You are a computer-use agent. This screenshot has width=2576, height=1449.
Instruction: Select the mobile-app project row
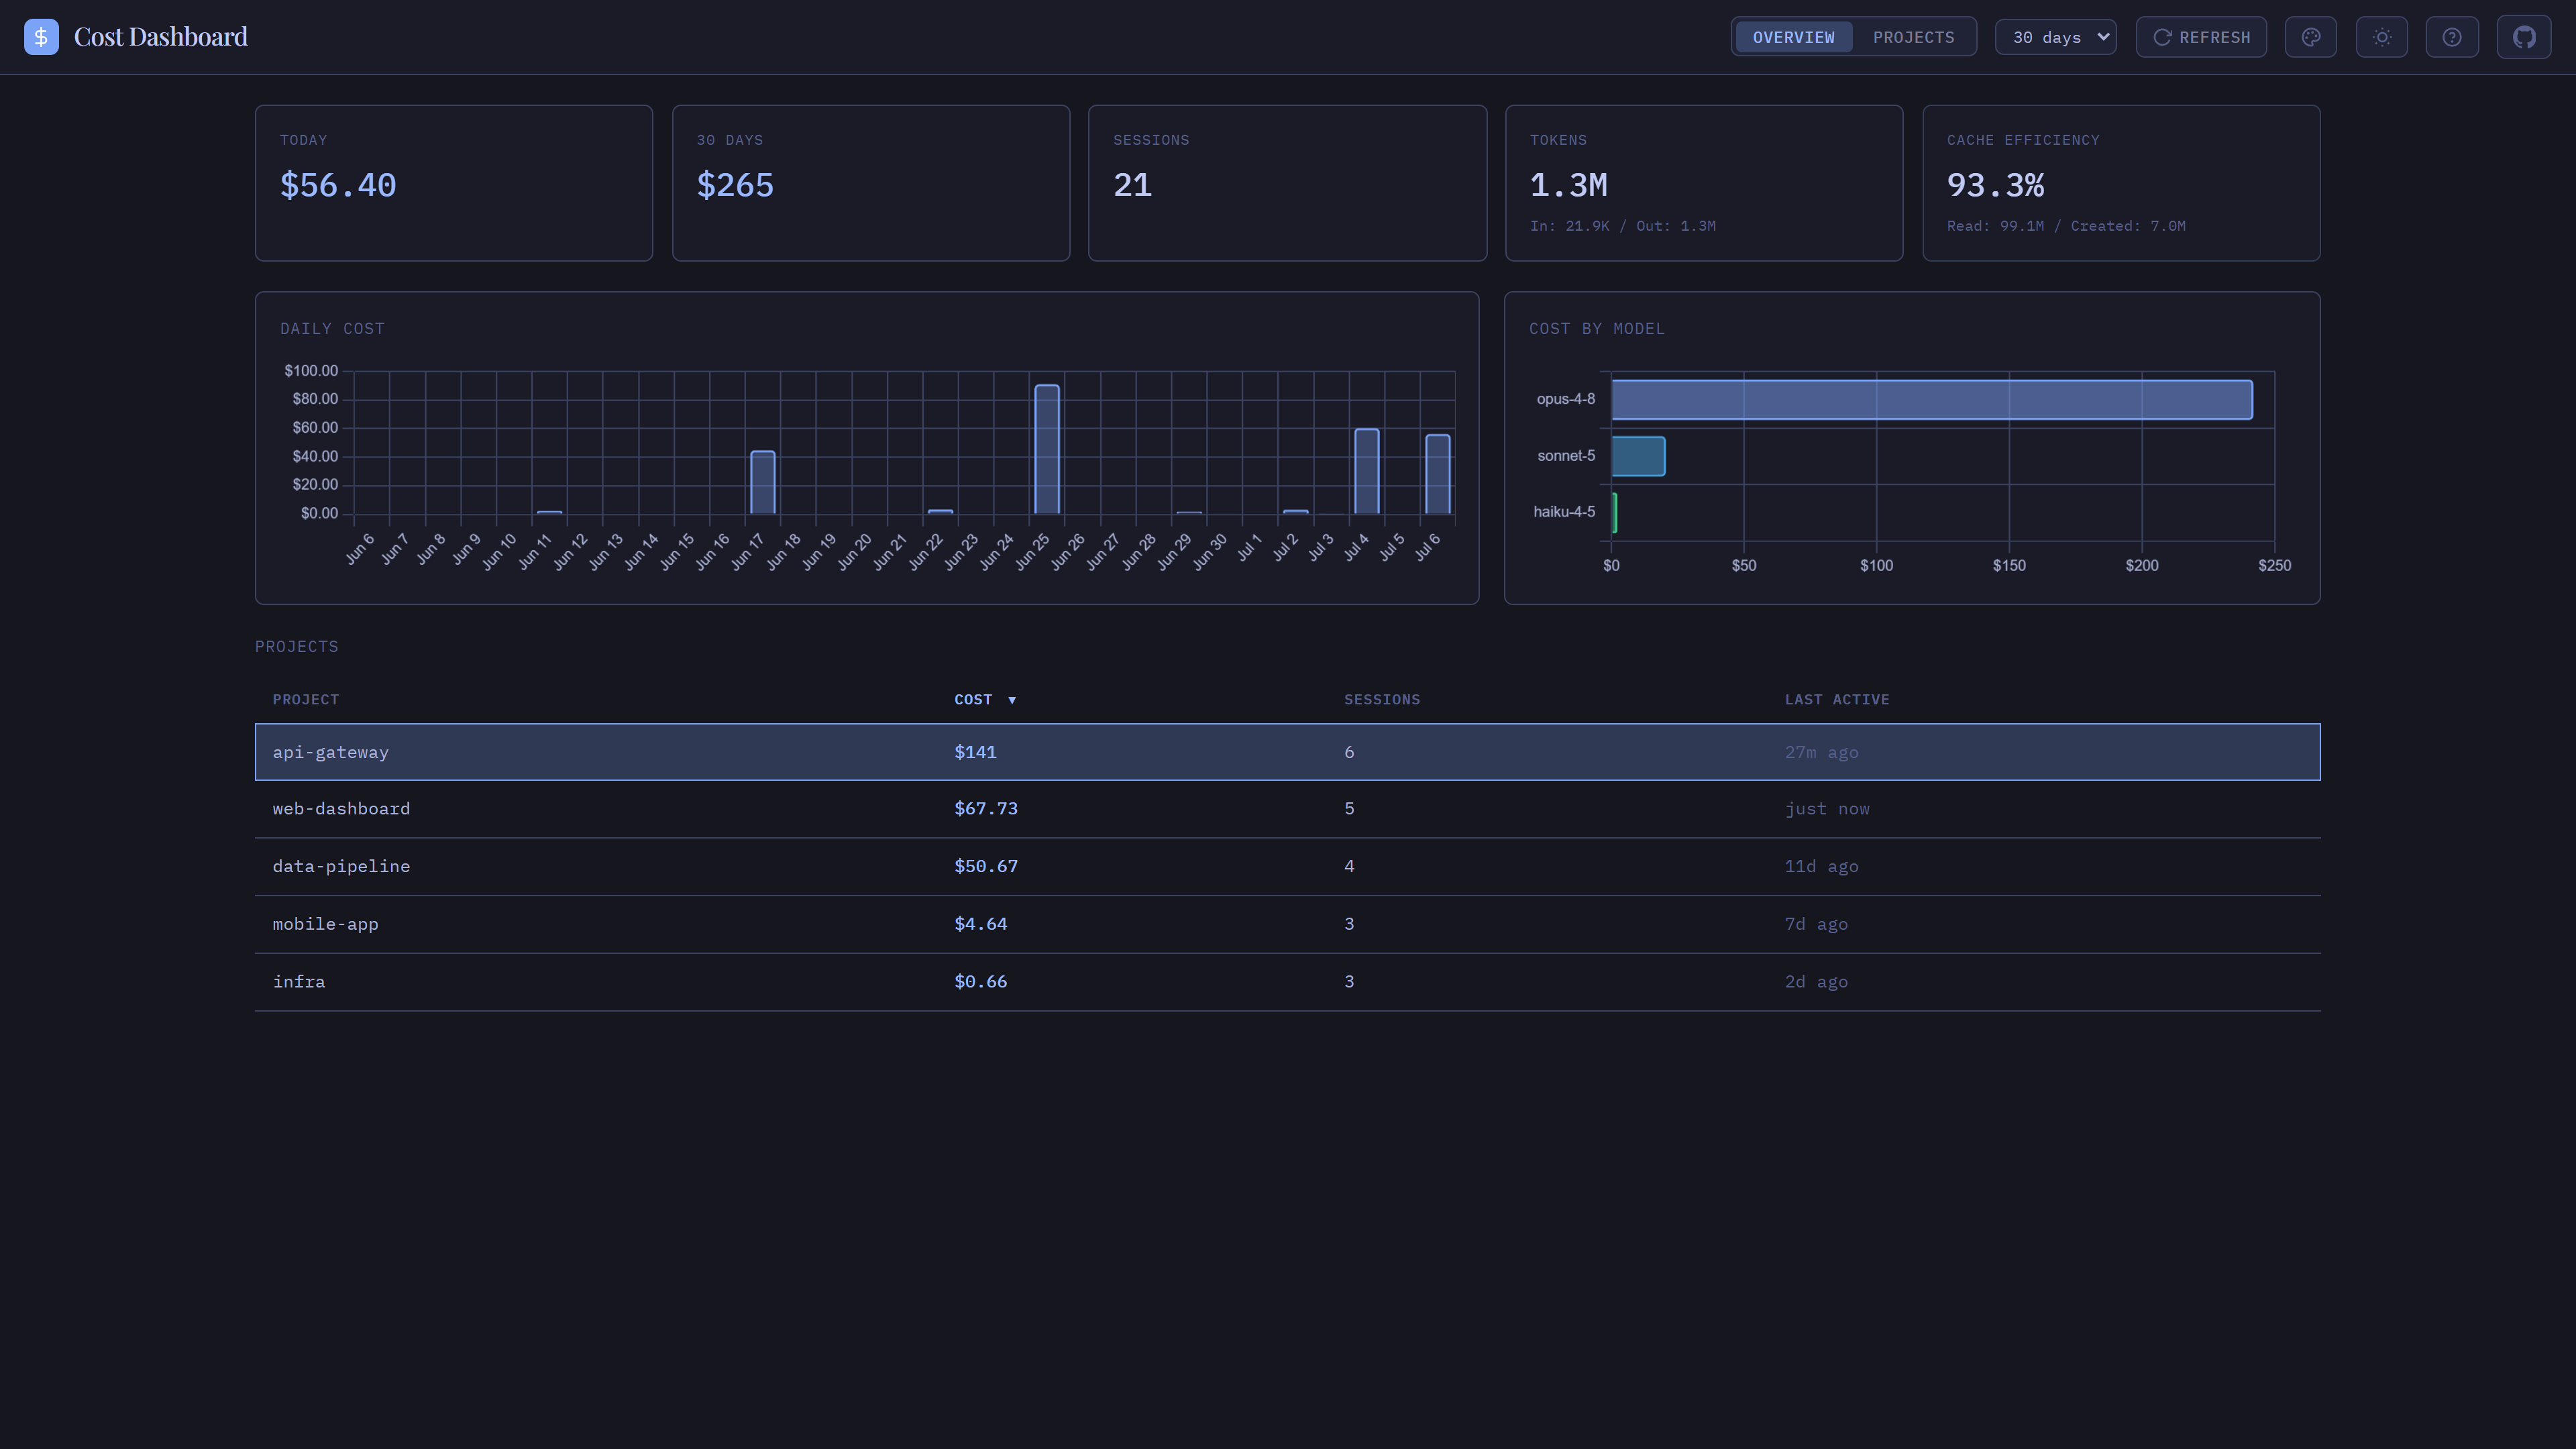click(x=1287, y=924)
